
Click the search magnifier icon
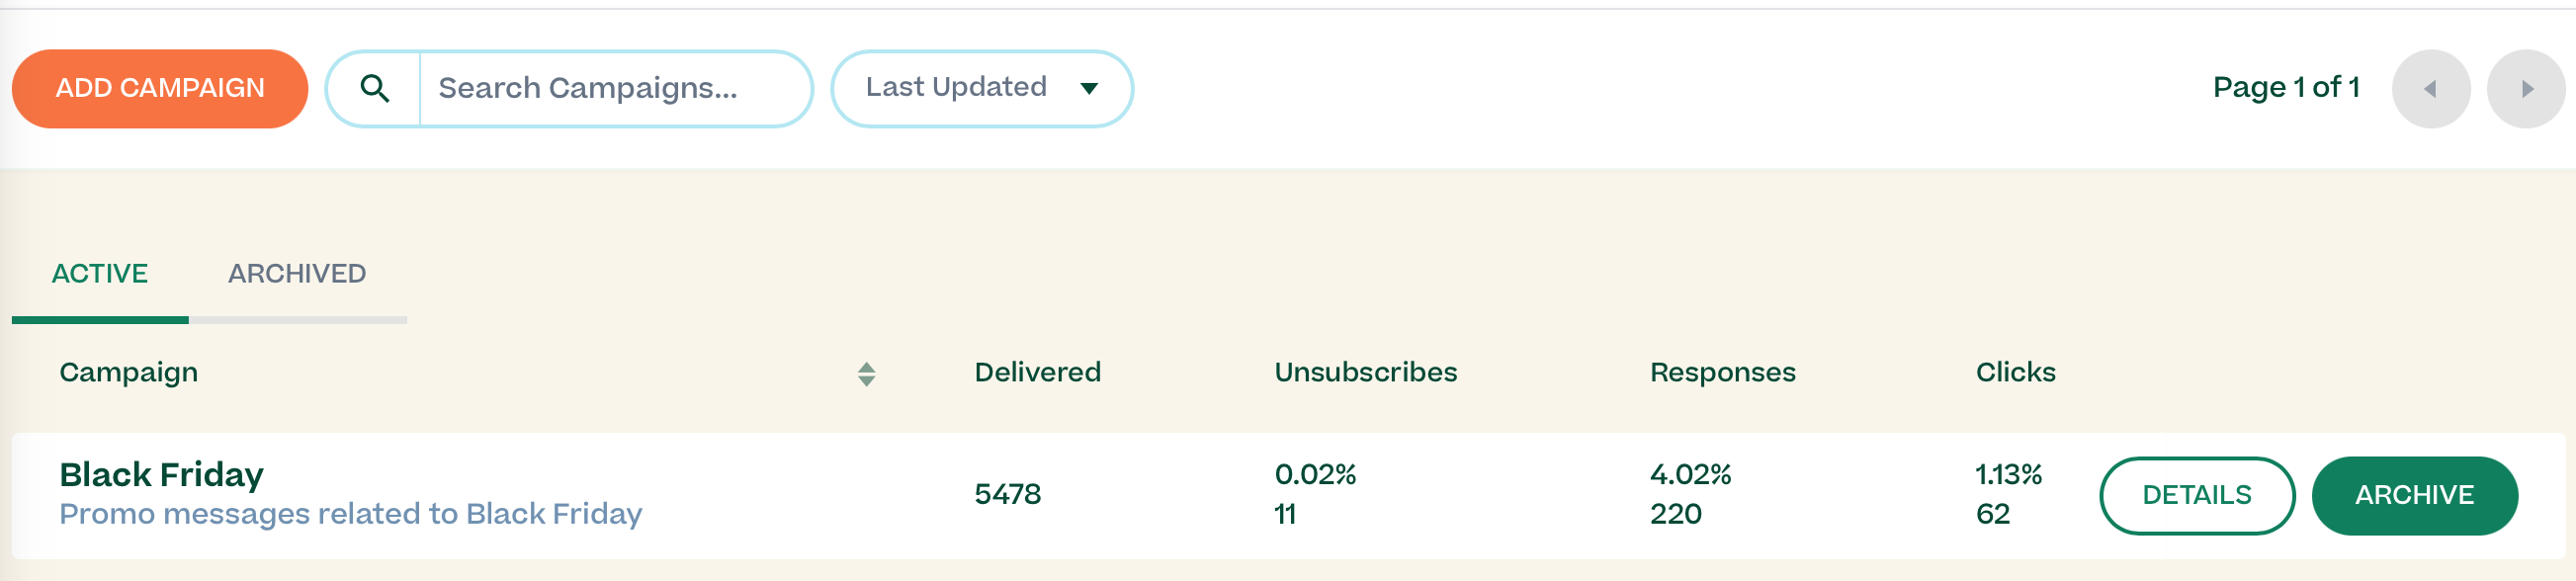374,89
